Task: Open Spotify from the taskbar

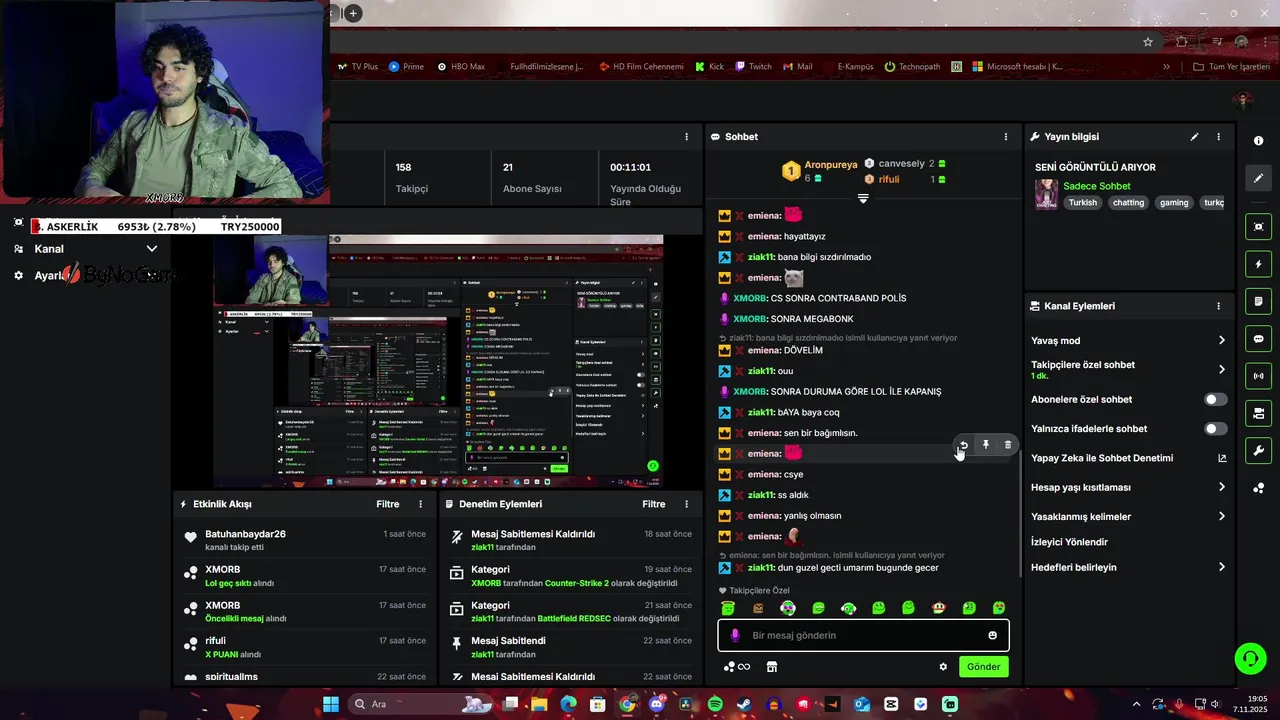Action: coord(715,704)
